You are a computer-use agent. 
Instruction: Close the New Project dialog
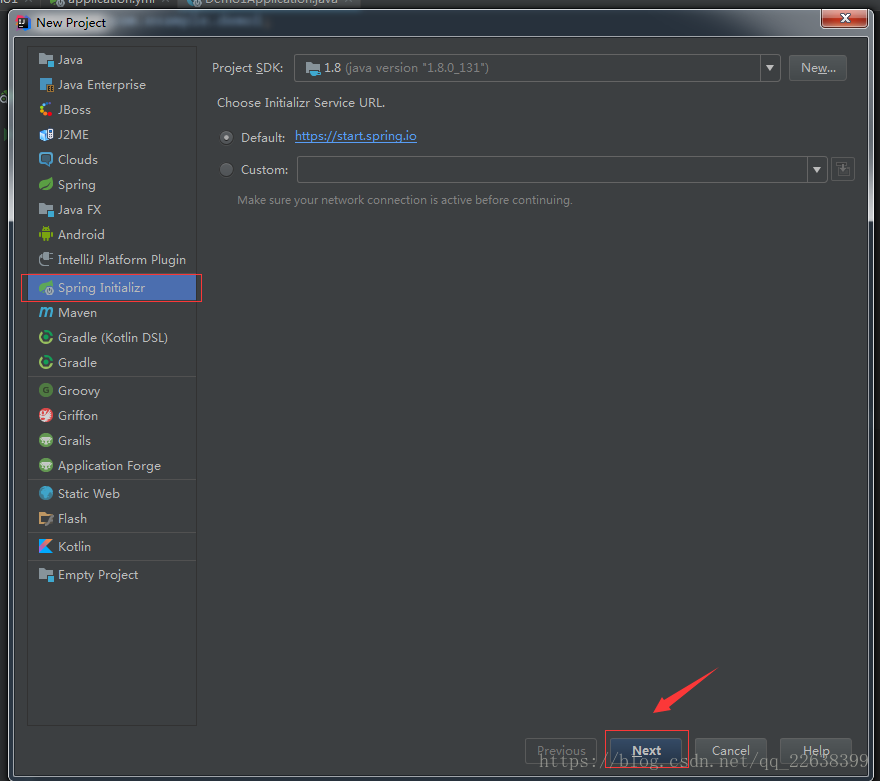coord(845,18)
